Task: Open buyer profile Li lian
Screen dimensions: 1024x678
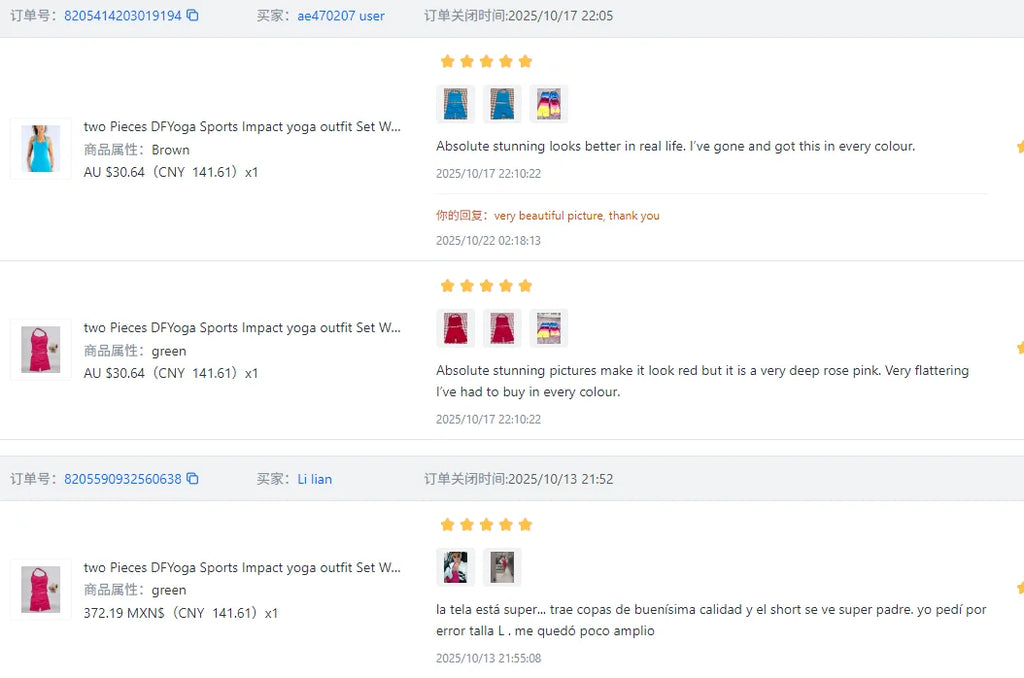Action: (x=315, y=479)
